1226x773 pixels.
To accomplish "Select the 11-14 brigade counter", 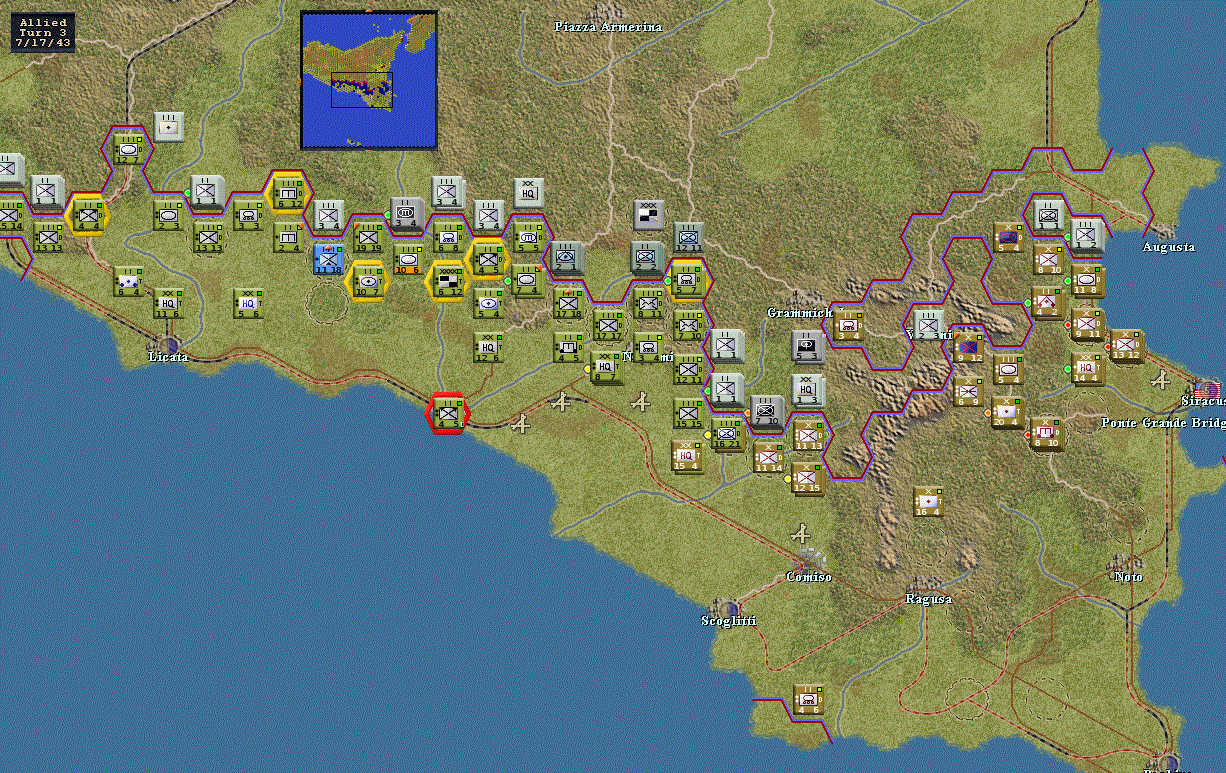I will 768,456.
